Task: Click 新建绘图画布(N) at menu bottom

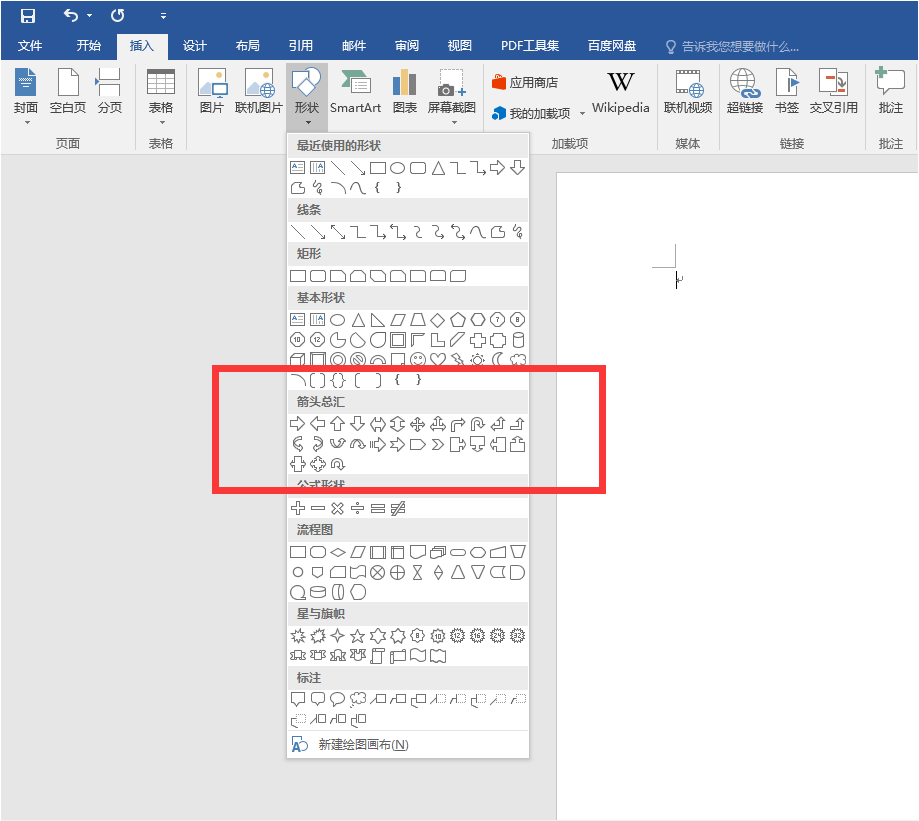Action: click(x=362, y=745)
